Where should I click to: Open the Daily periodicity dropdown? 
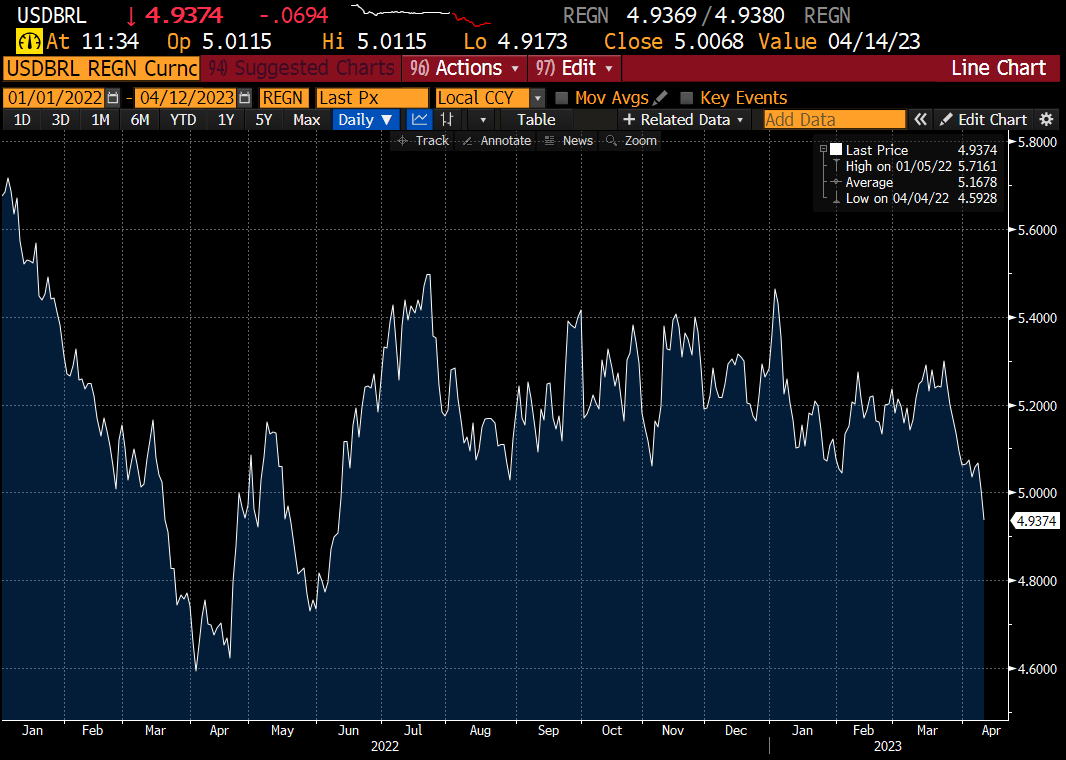(365, 120)
